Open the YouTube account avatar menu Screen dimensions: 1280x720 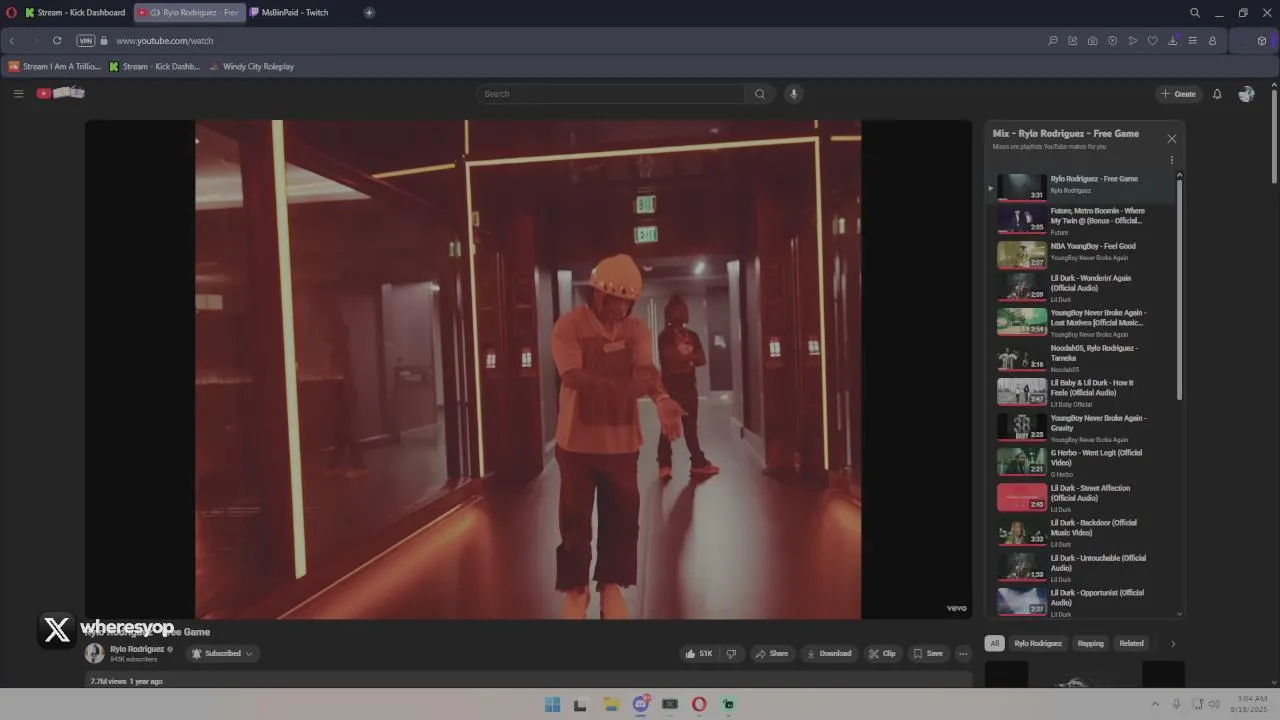[1246, 94]
